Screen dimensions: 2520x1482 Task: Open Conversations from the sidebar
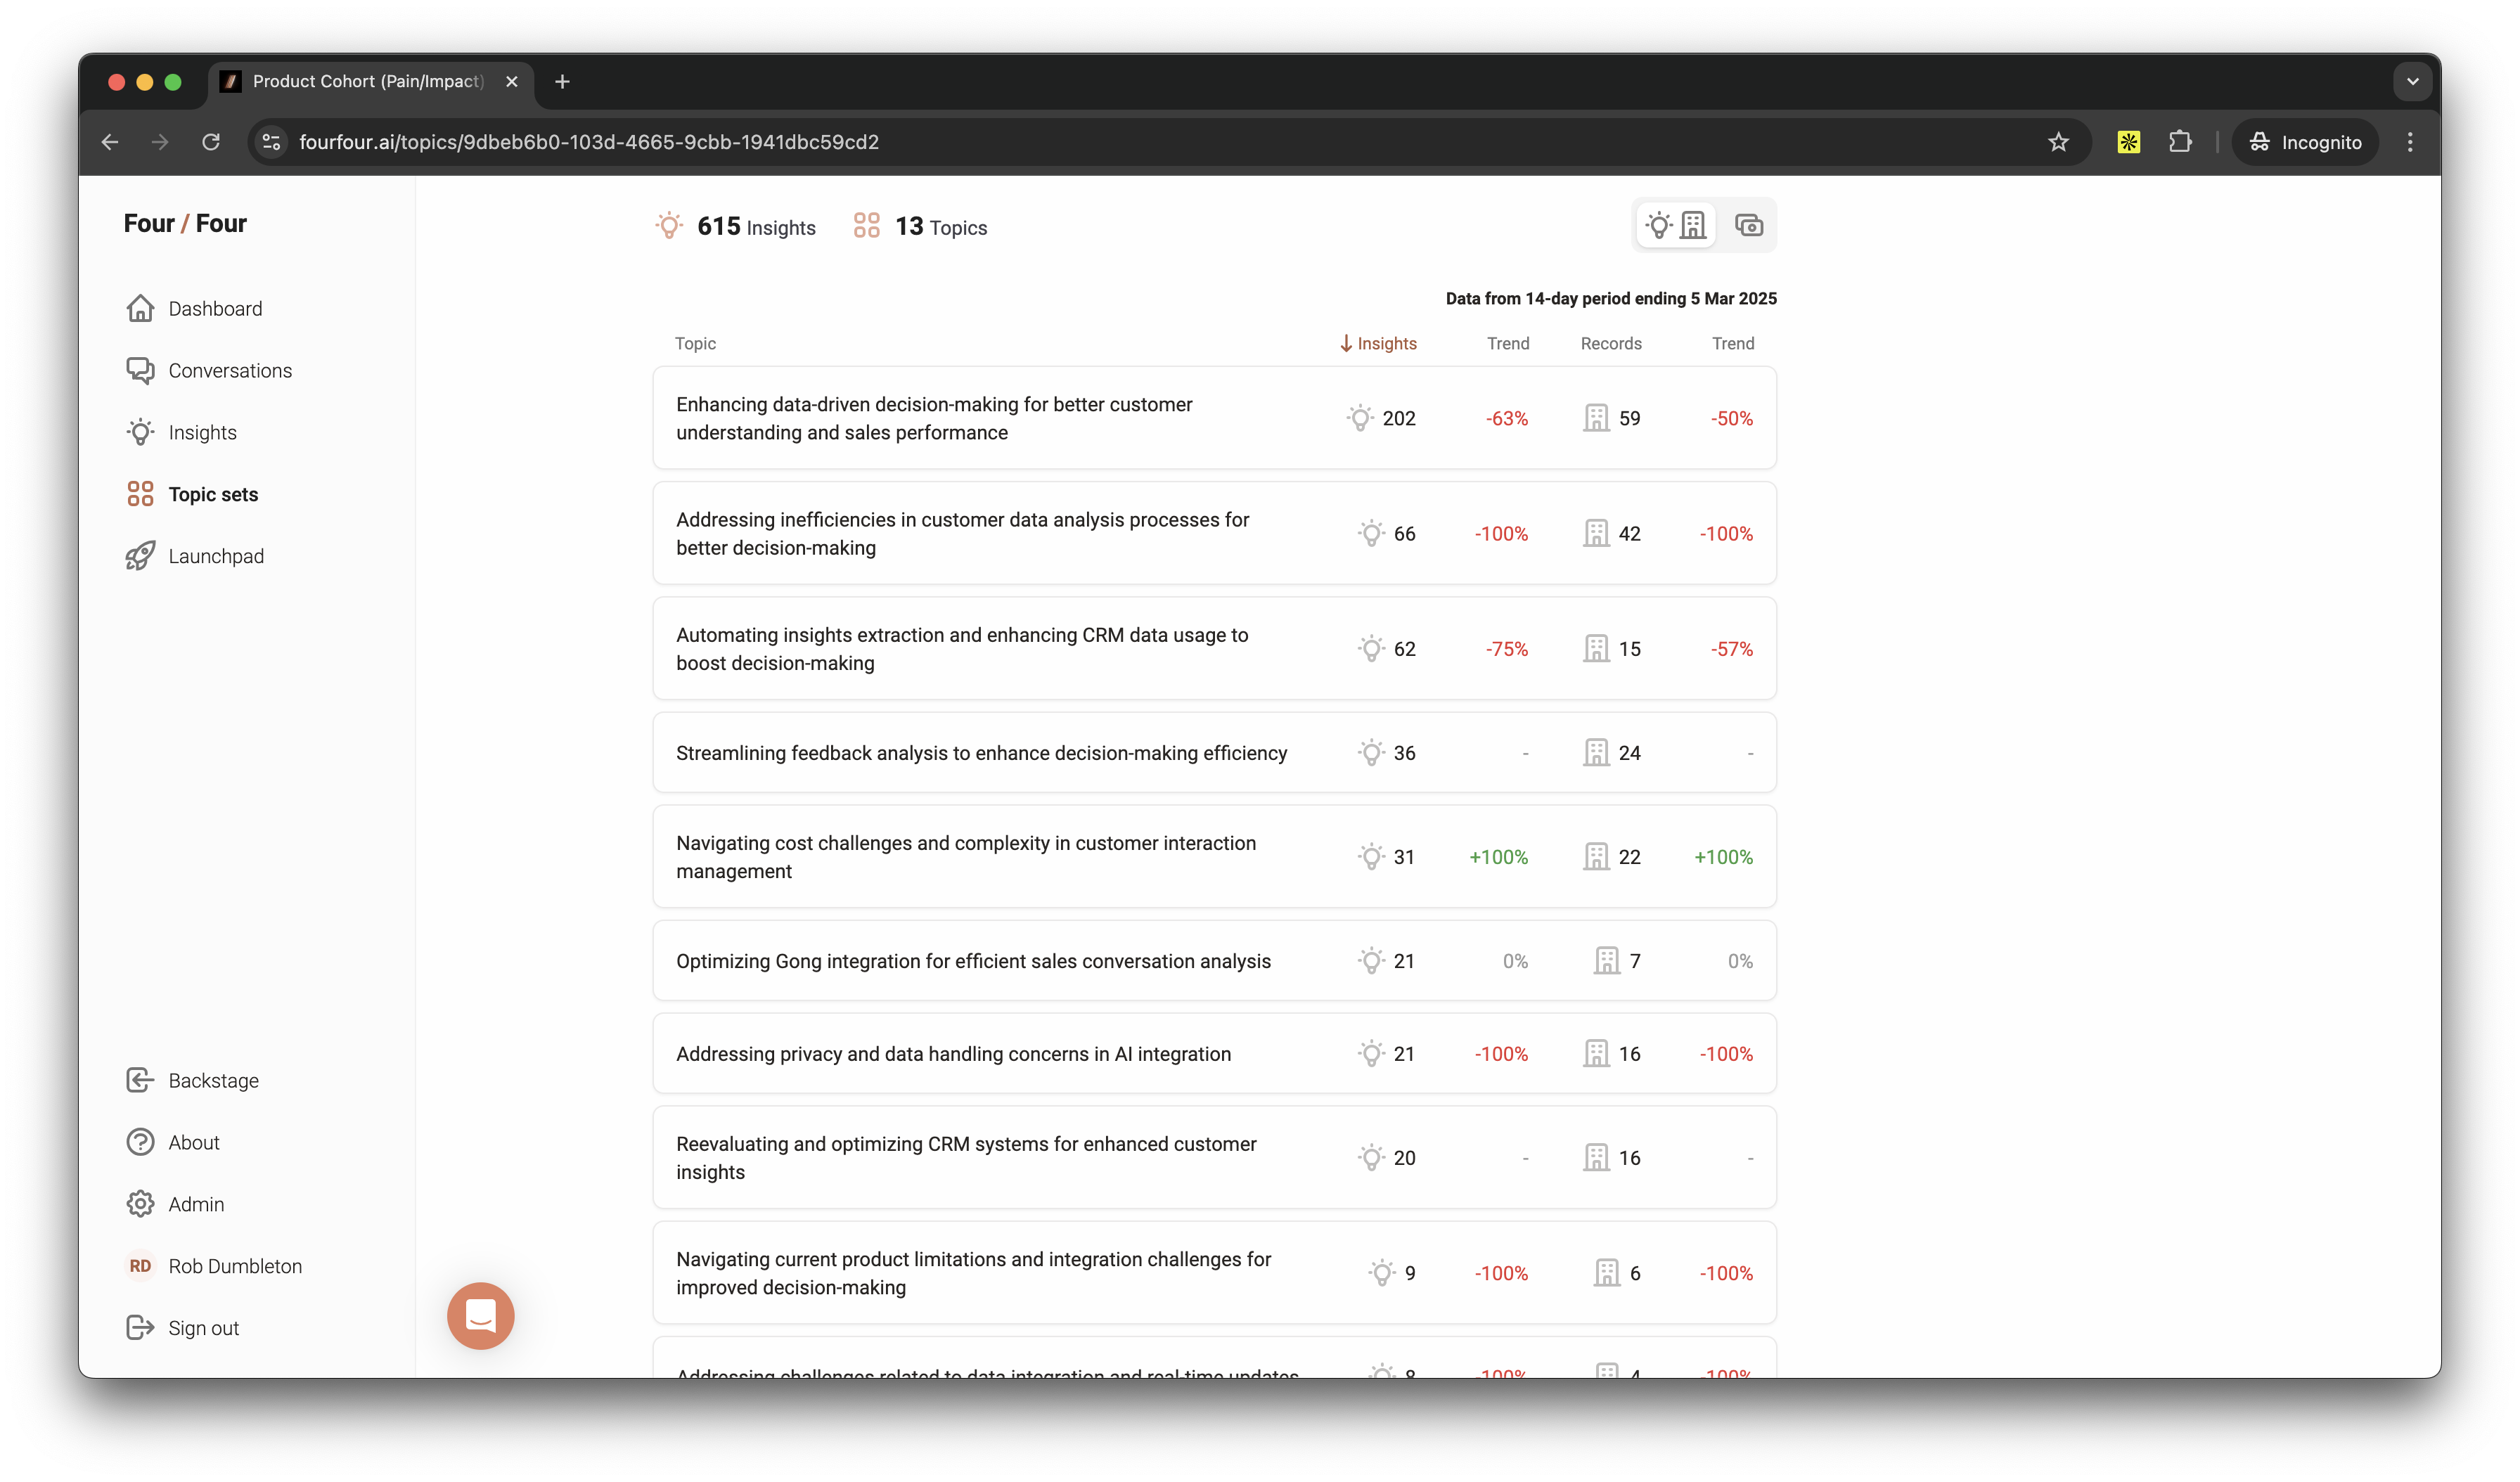[x=229, y=371]
